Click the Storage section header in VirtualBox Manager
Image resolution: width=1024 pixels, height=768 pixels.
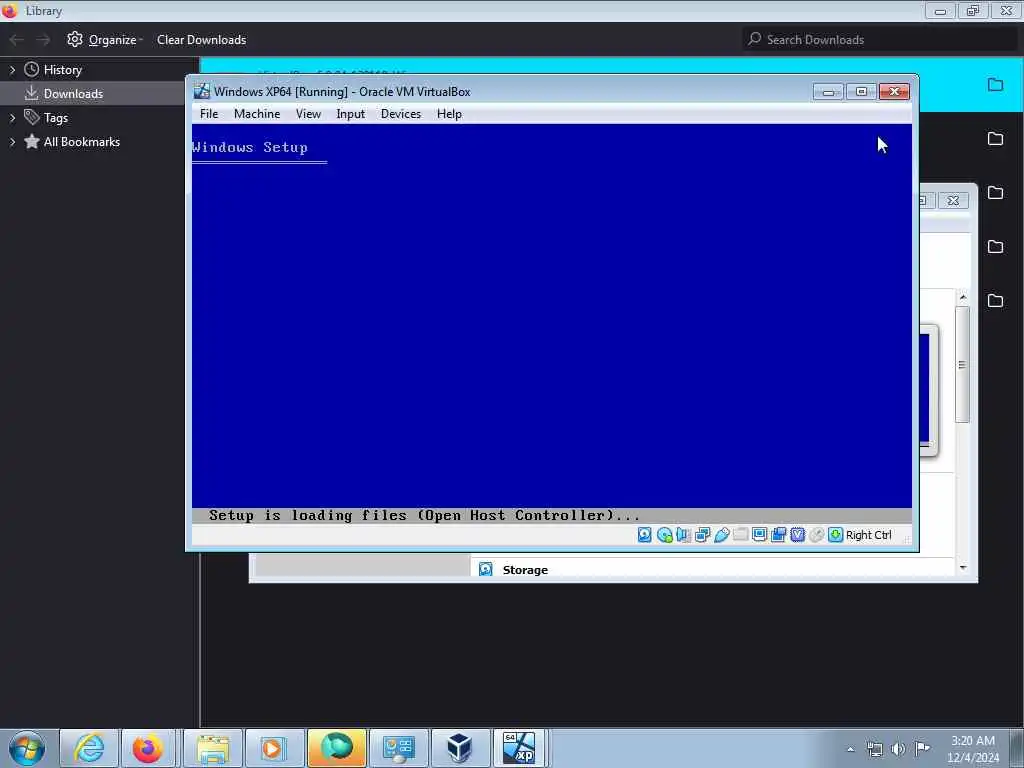[x=525, y=569]
